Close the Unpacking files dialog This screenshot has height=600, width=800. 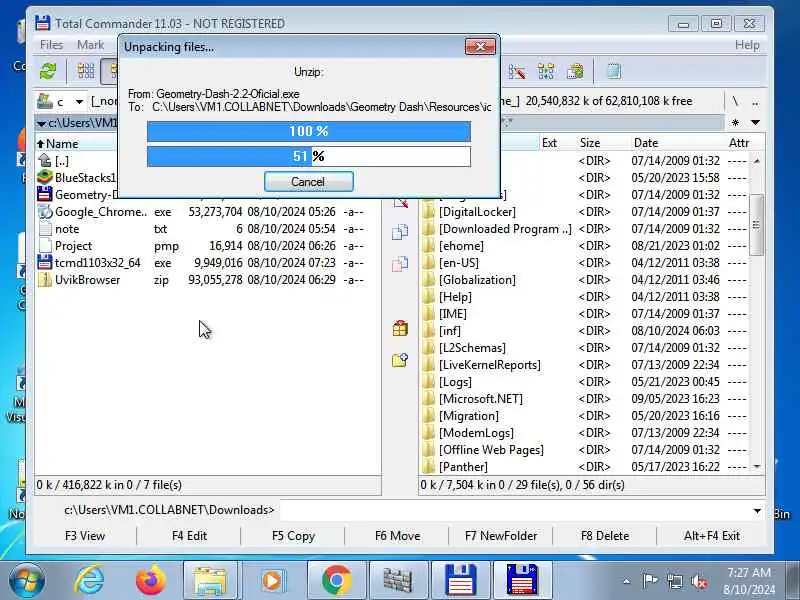[480, 46]
